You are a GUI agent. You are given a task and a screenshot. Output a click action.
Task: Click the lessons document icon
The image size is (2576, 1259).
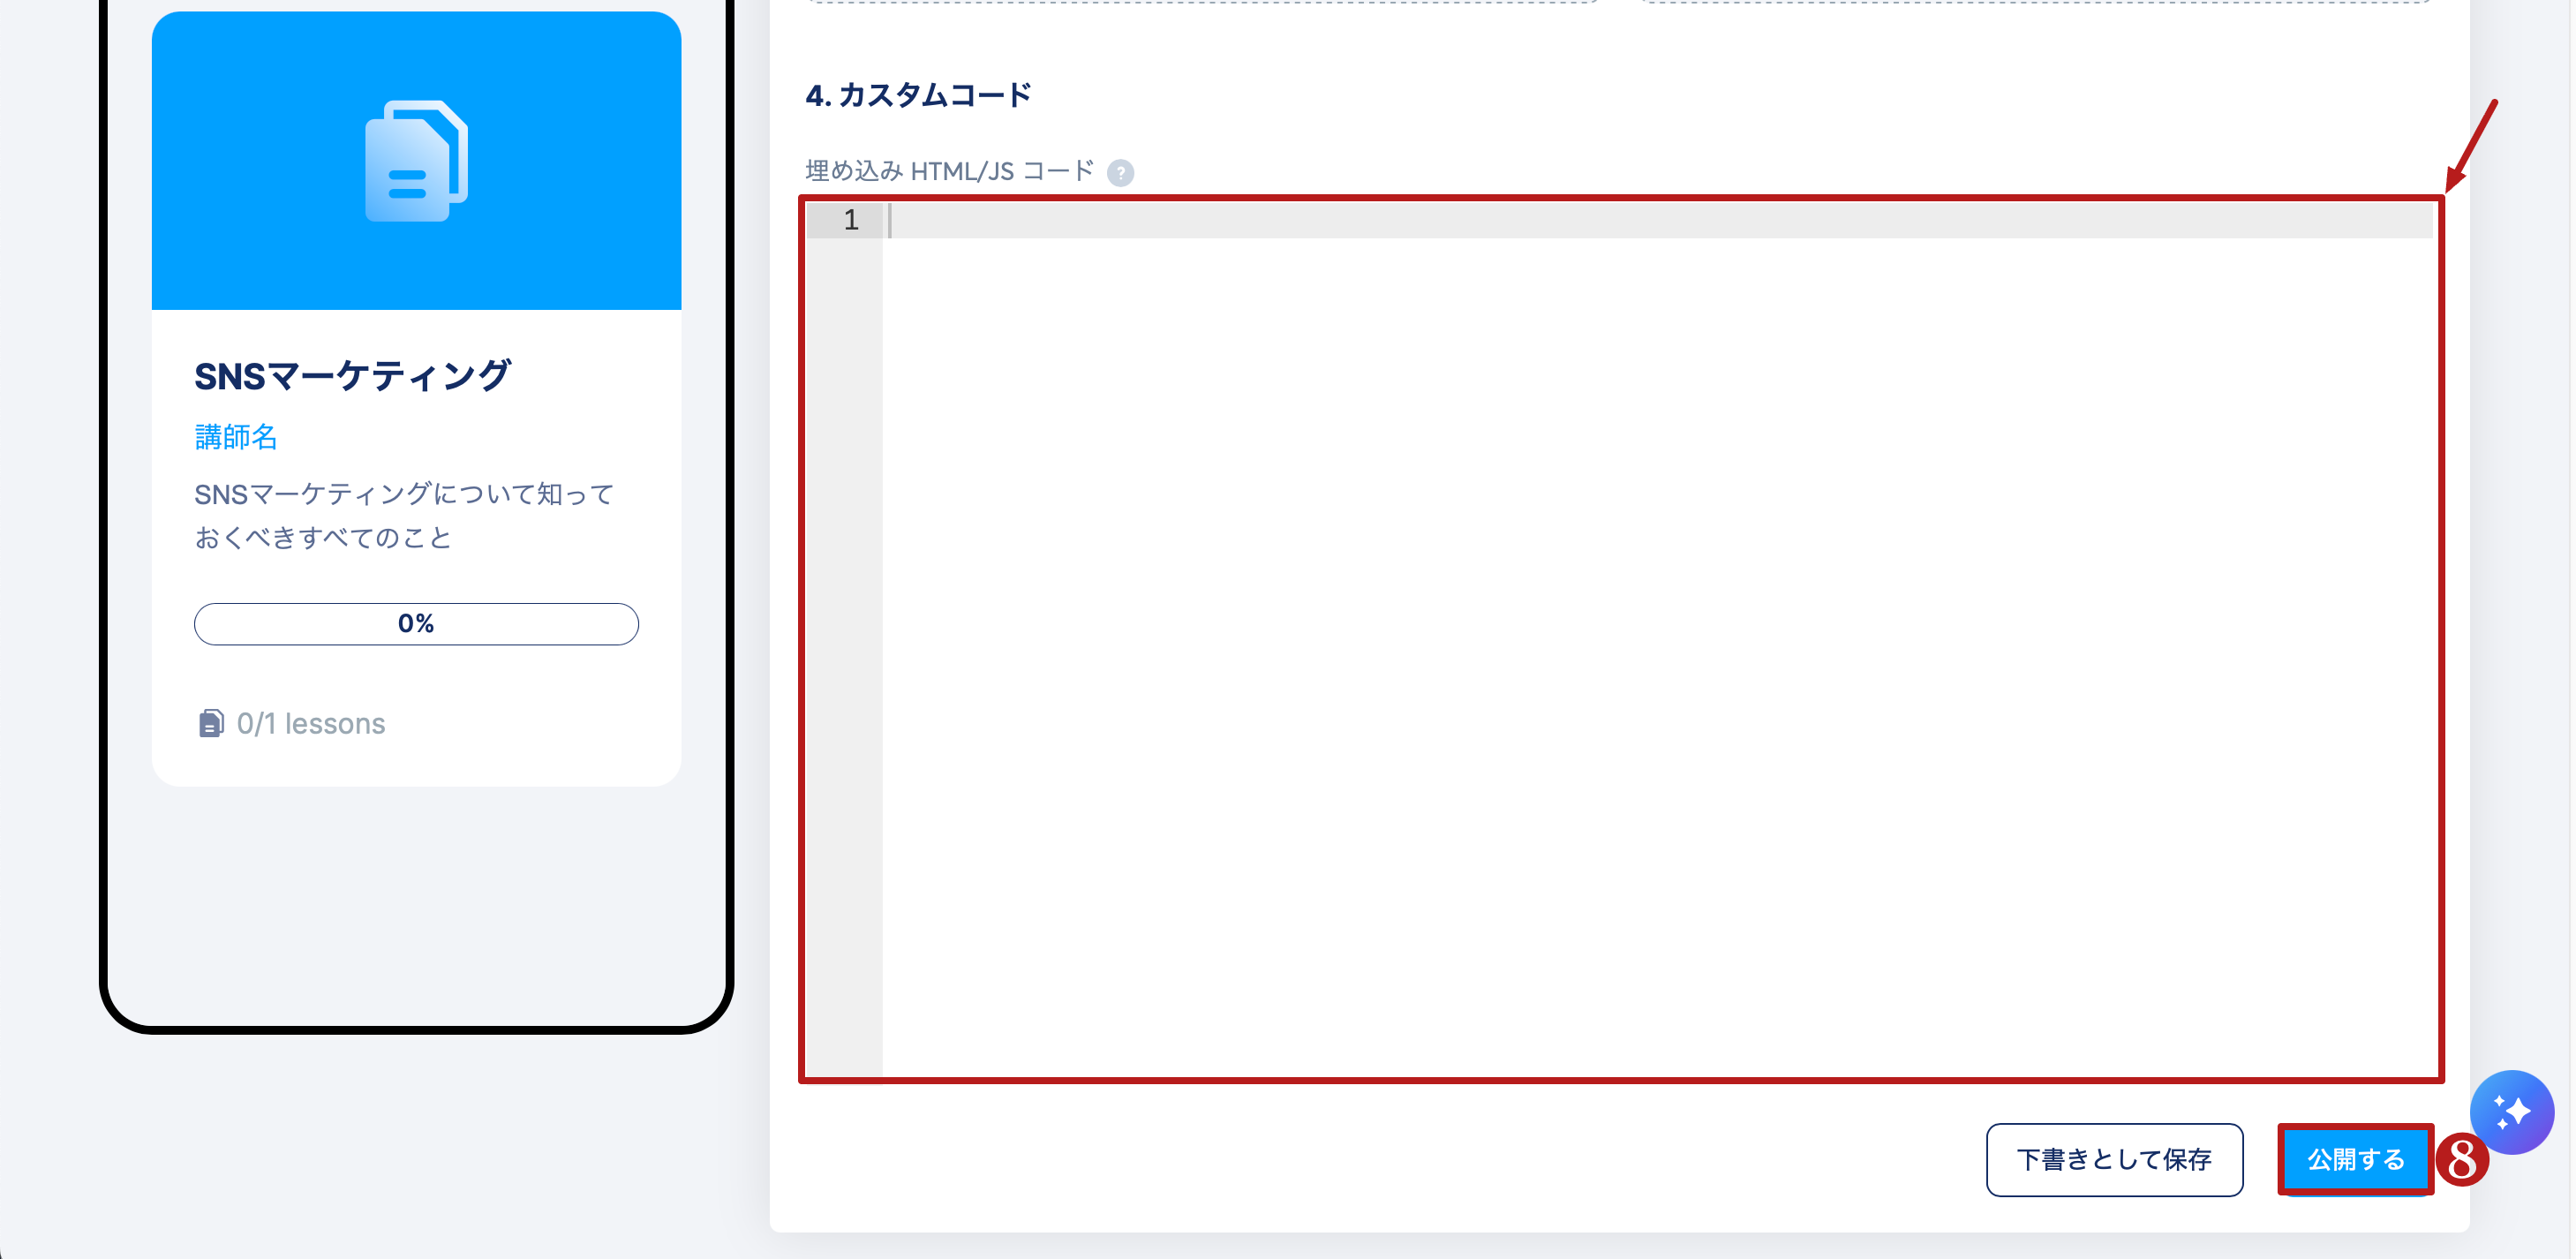[210, 723]
